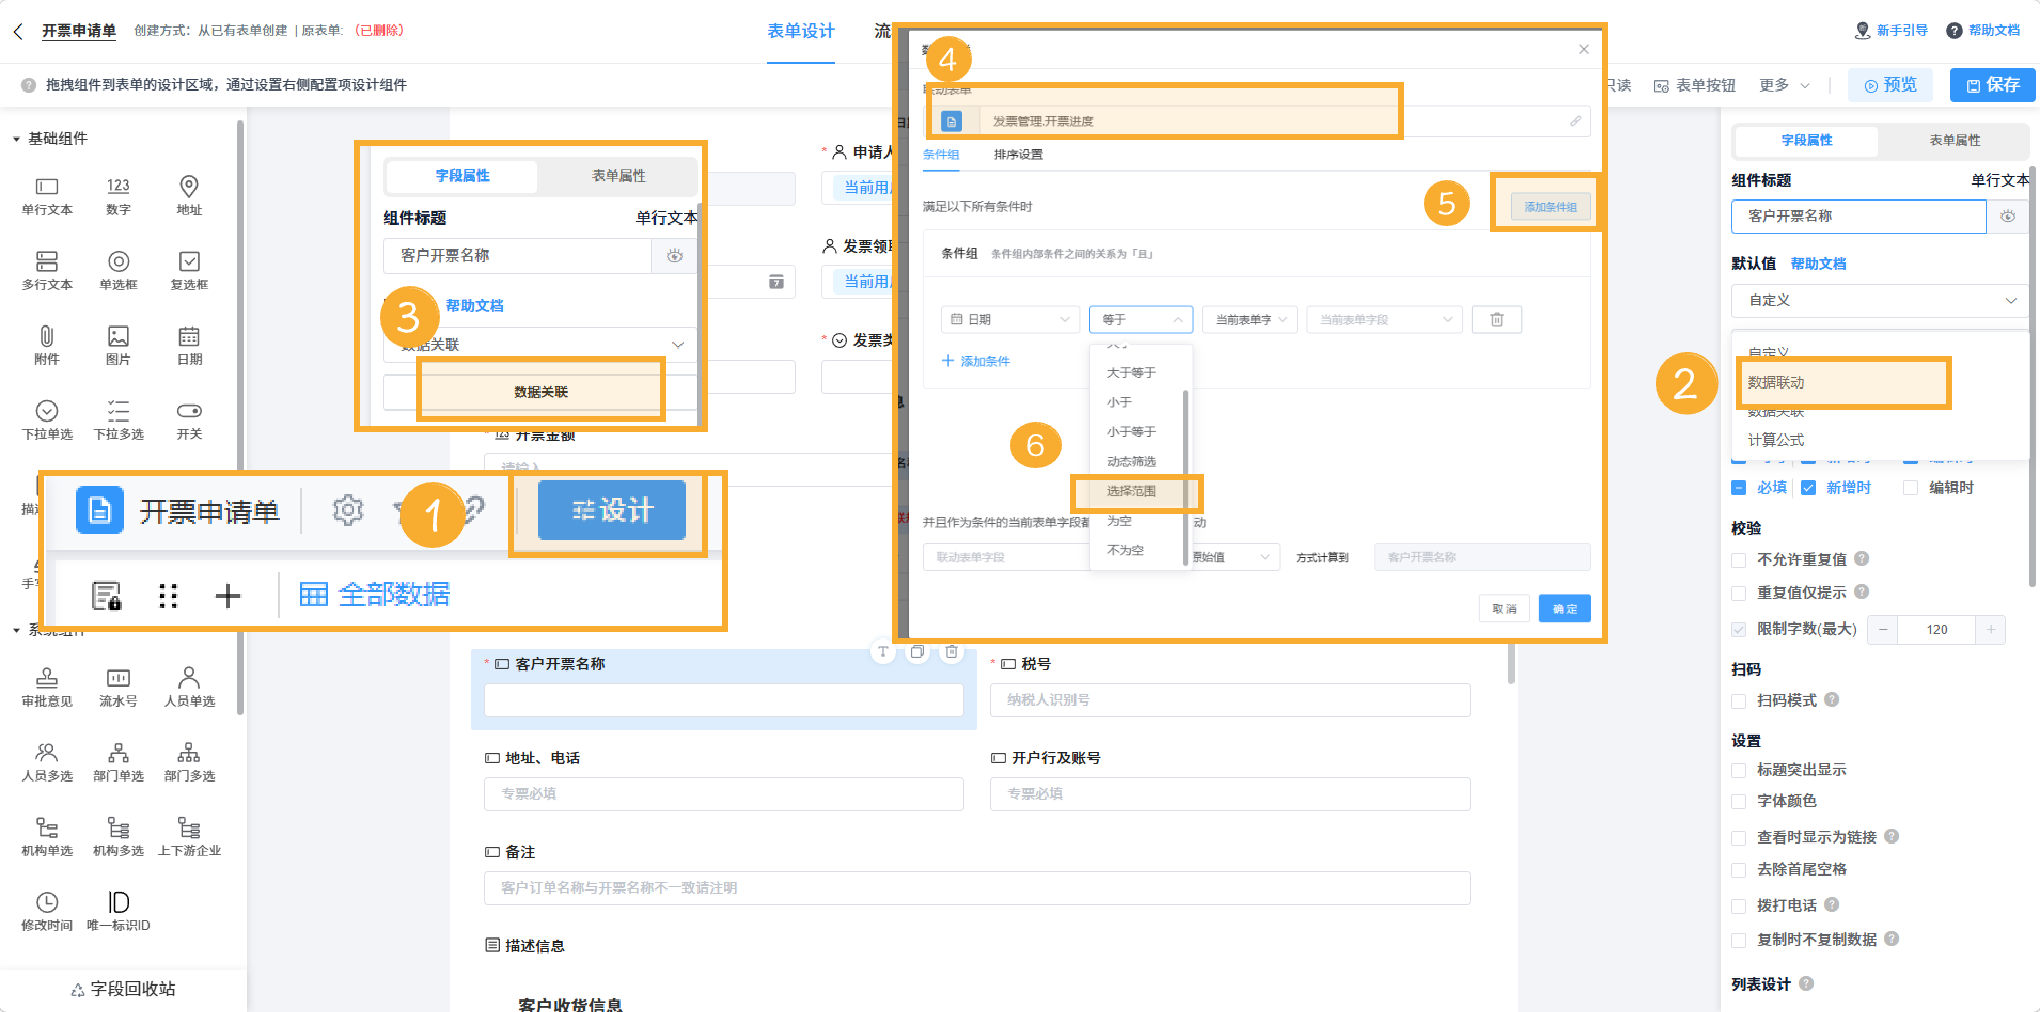Click the 保存 save button
Viewport: 2040px width, 1012px height.
click(x=1991, y=85)
